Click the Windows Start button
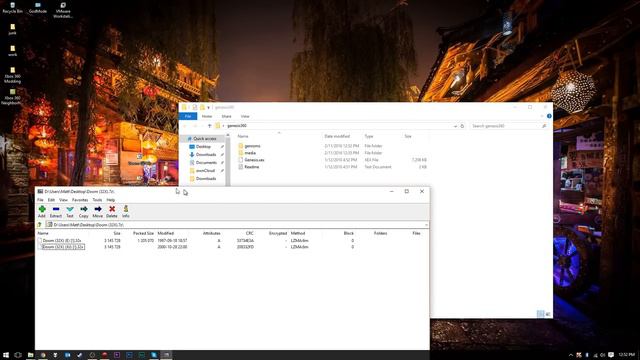Image resolution: width=640 pixels, height=360 pixels. tap(6, 355)
